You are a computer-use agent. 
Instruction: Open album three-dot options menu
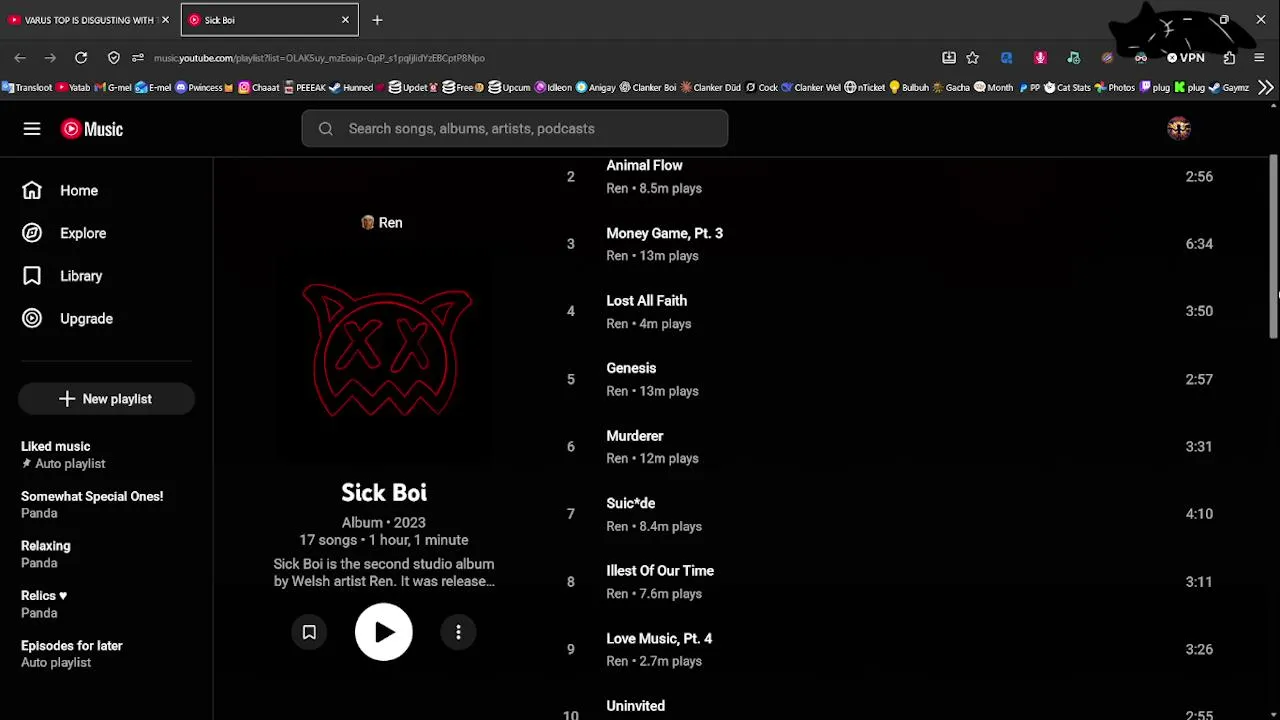(x=458, y=632)
